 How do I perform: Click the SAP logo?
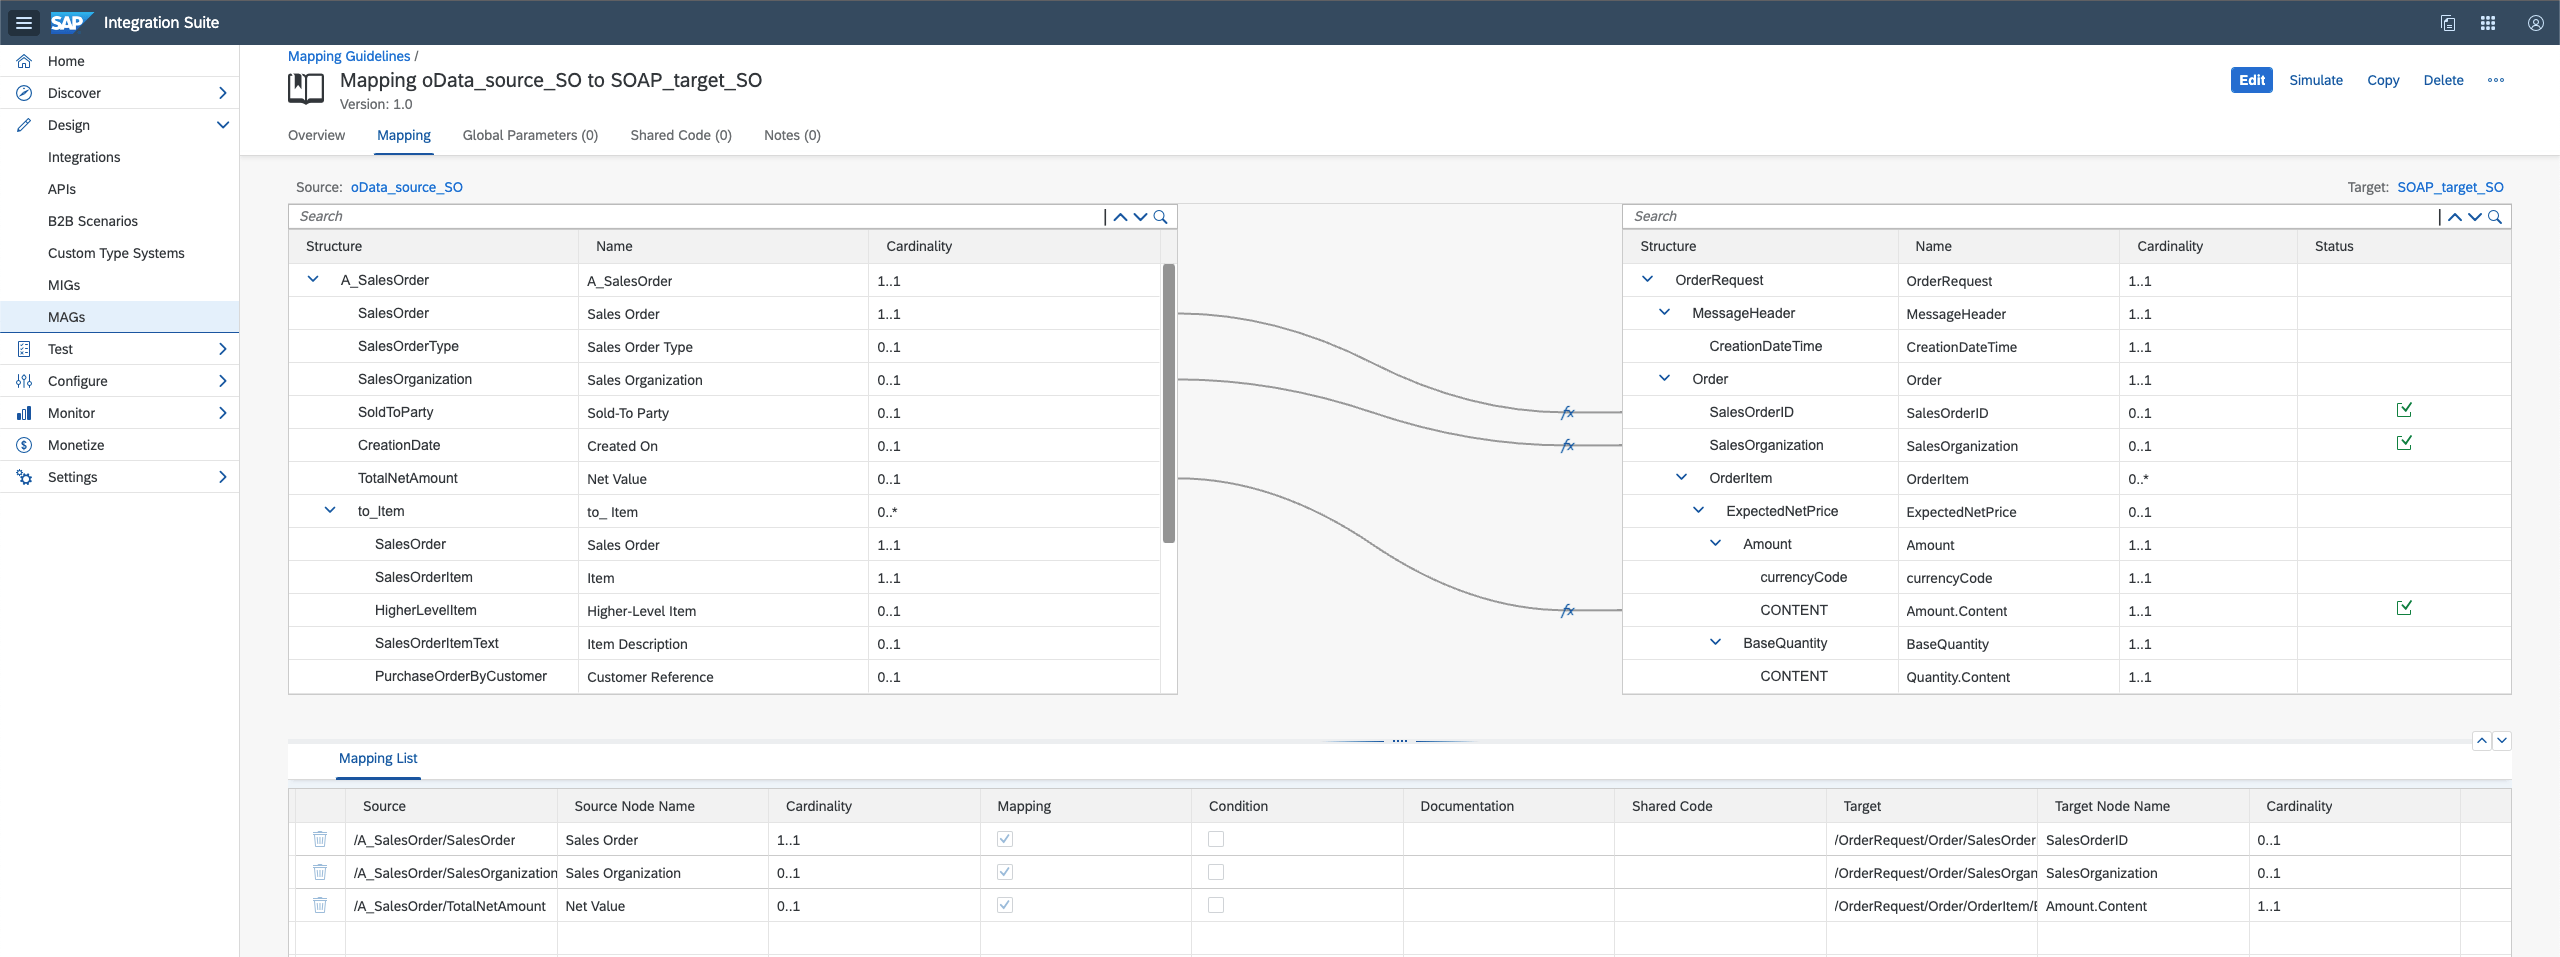71,22
